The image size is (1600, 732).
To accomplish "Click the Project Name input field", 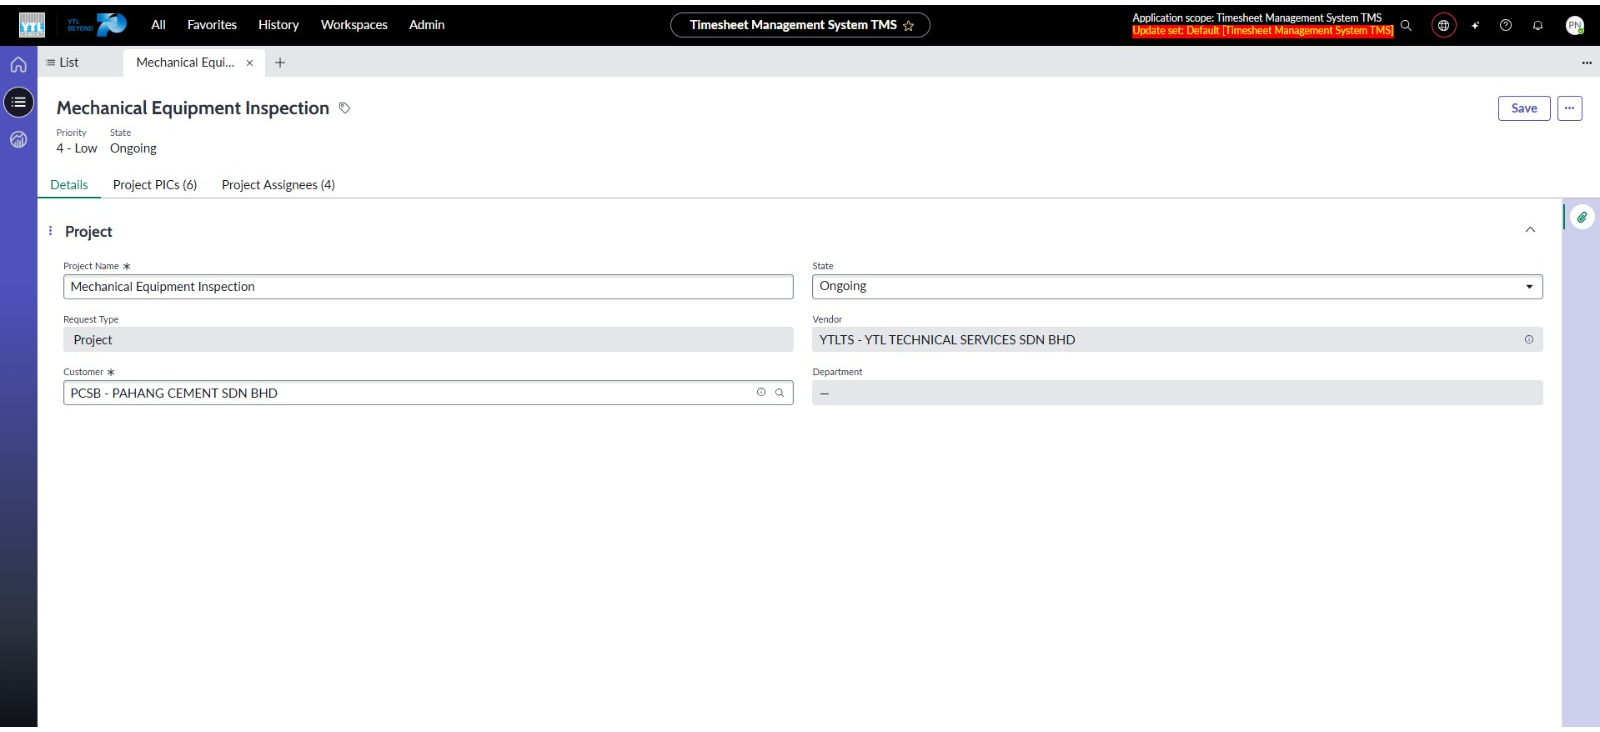I will point(428,287).
